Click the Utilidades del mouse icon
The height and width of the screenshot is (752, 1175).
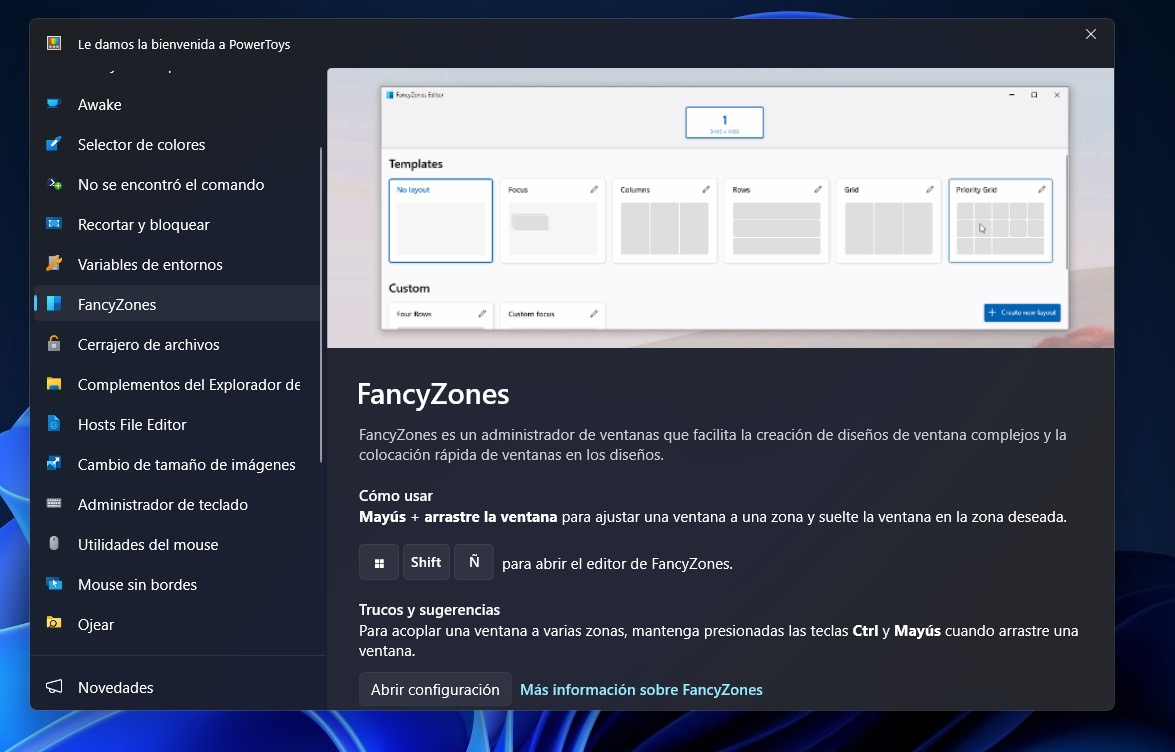(x=54, y=544)
